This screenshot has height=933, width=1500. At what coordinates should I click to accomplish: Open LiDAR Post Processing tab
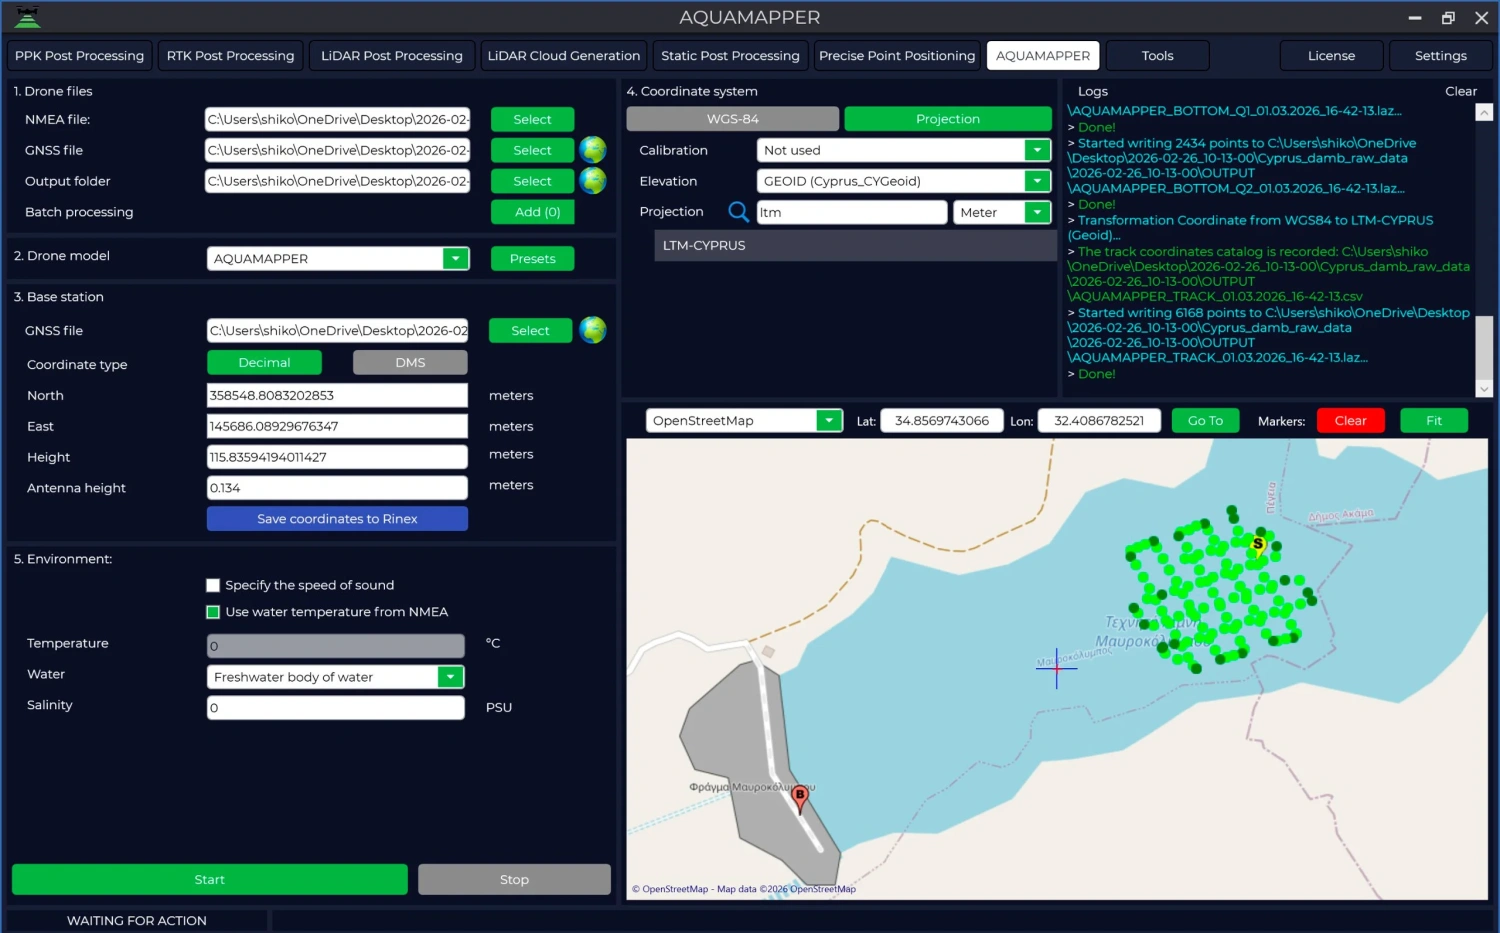[392, 56]
